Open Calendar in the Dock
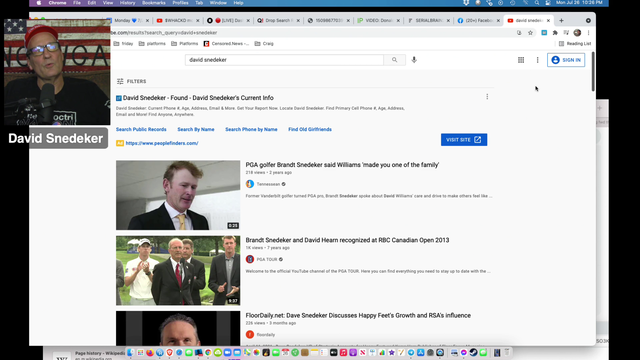This screenshot has height=360, width=640. tap(285, 353)
